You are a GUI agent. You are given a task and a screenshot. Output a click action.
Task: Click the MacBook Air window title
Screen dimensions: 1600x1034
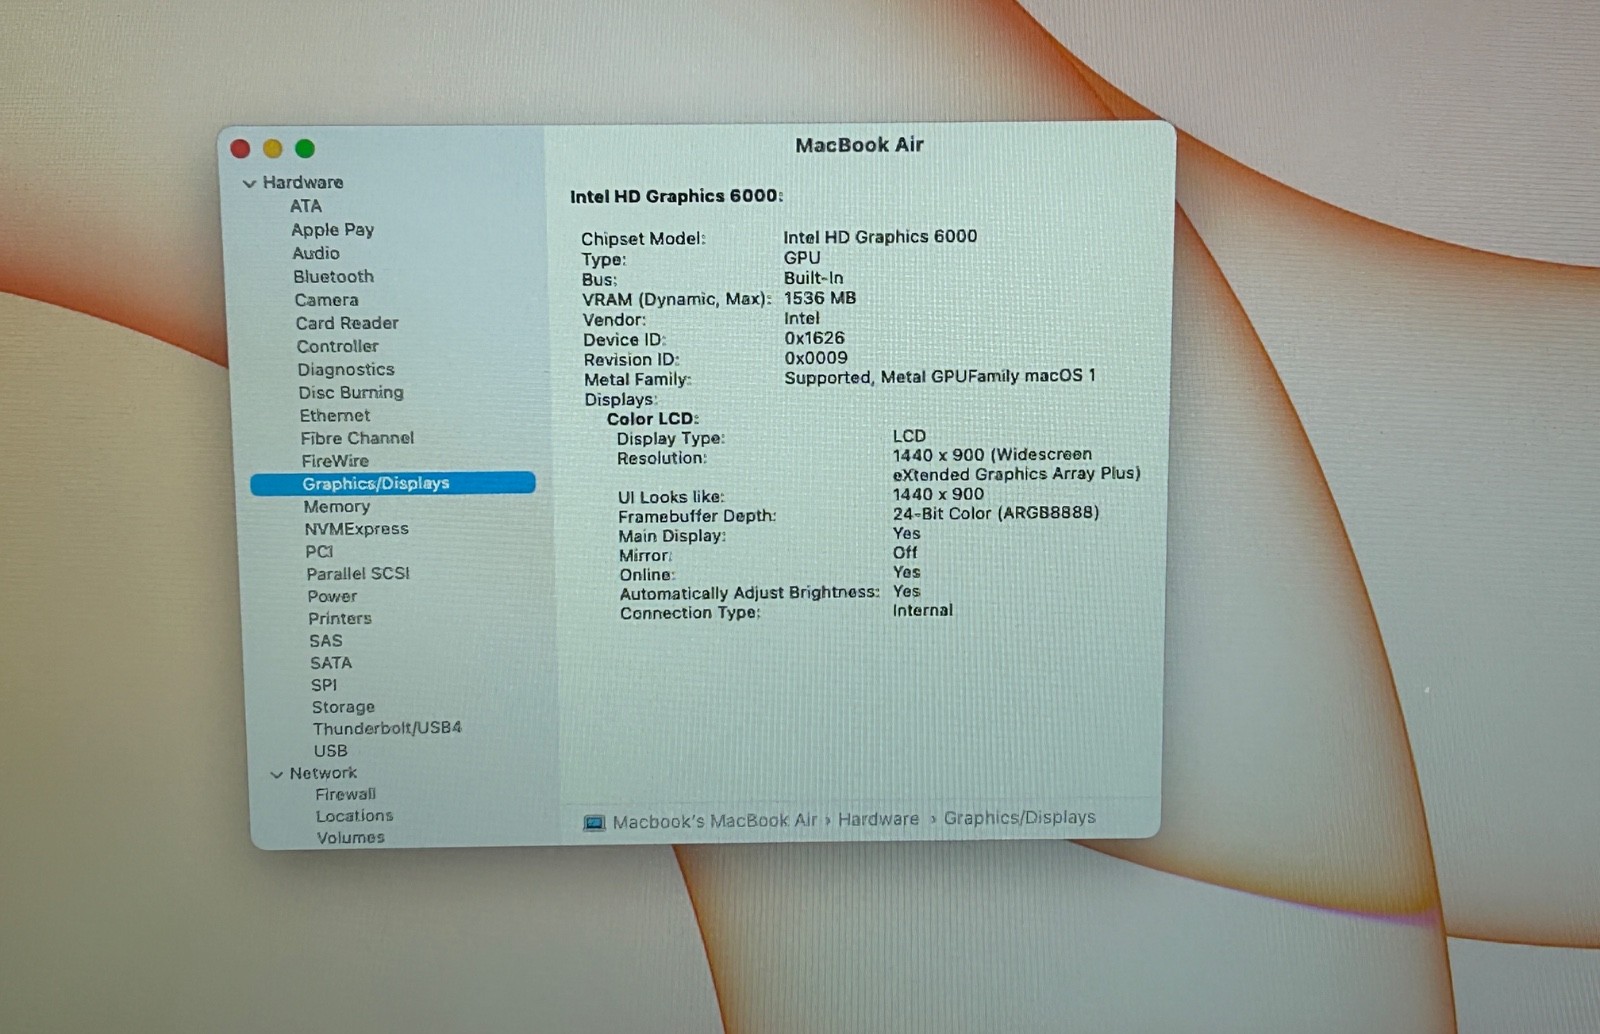tap(860, 145)
